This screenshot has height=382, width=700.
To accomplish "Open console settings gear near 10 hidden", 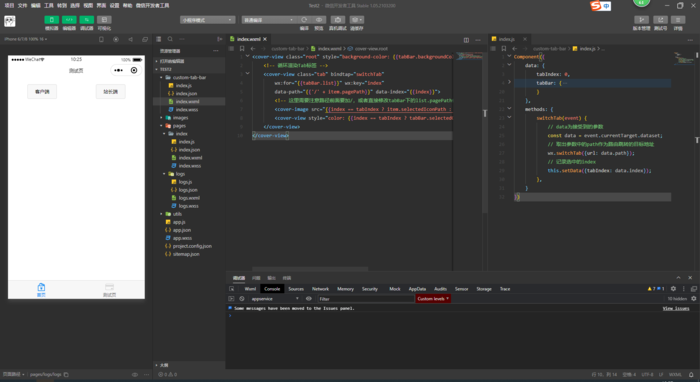I will tap(694, 299).
